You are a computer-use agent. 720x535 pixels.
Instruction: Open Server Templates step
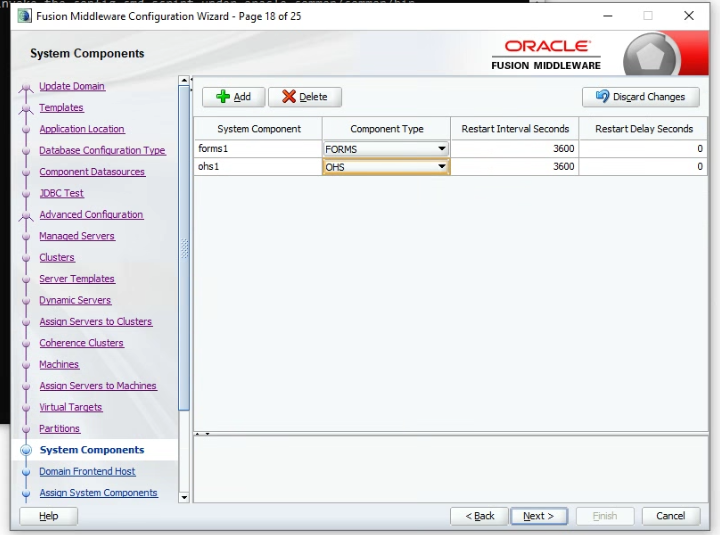(x=77, y=279)
